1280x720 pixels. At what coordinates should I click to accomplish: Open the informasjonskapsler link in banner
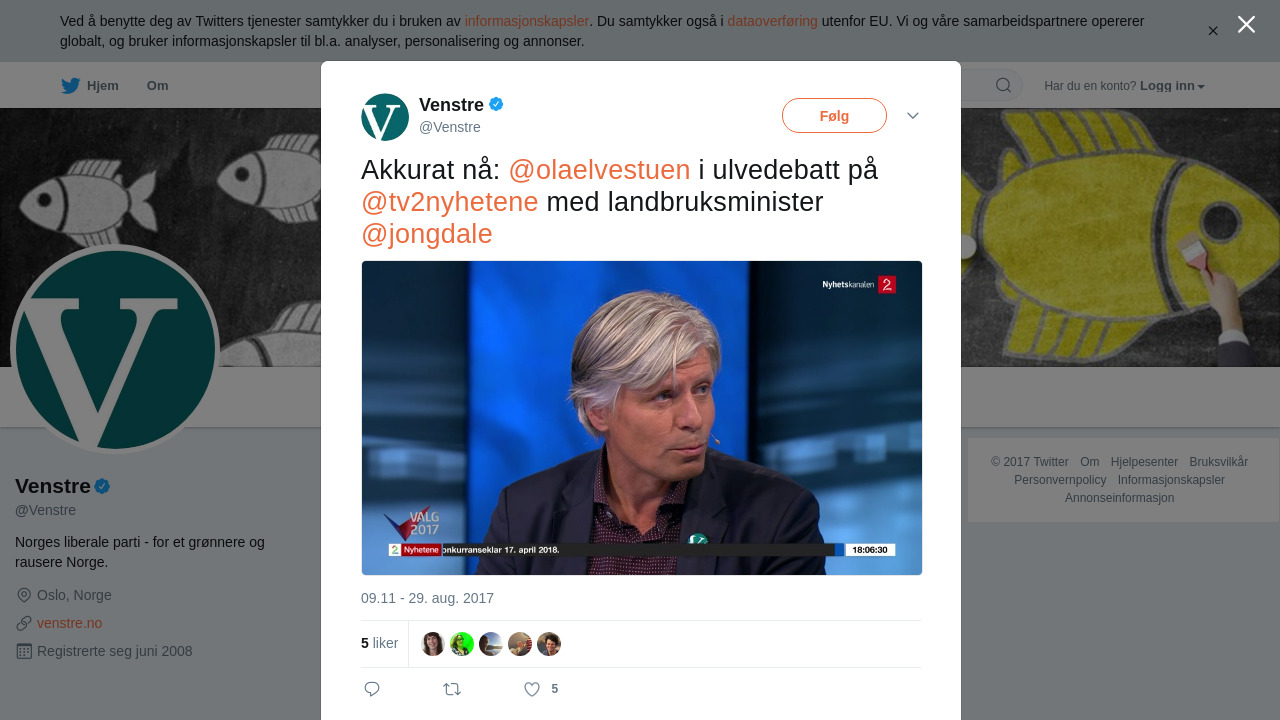point(526,21)
